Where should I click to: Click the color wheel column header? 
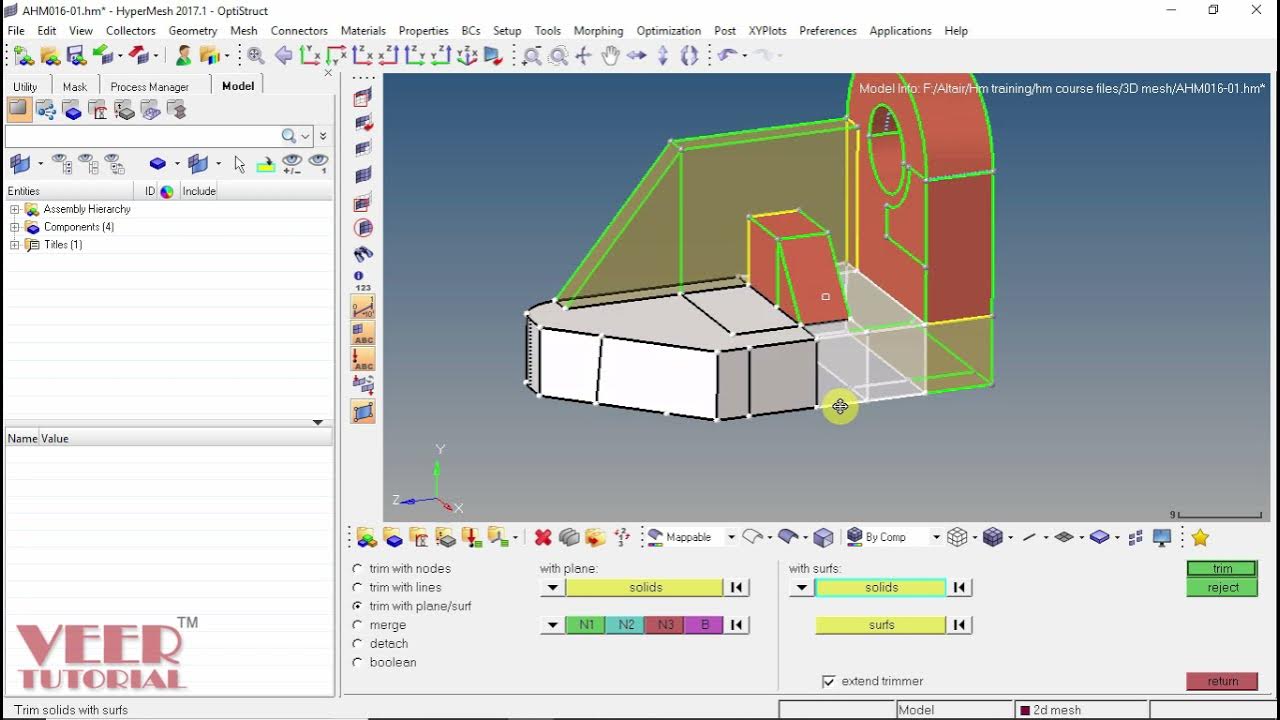(x=167, y=192)
